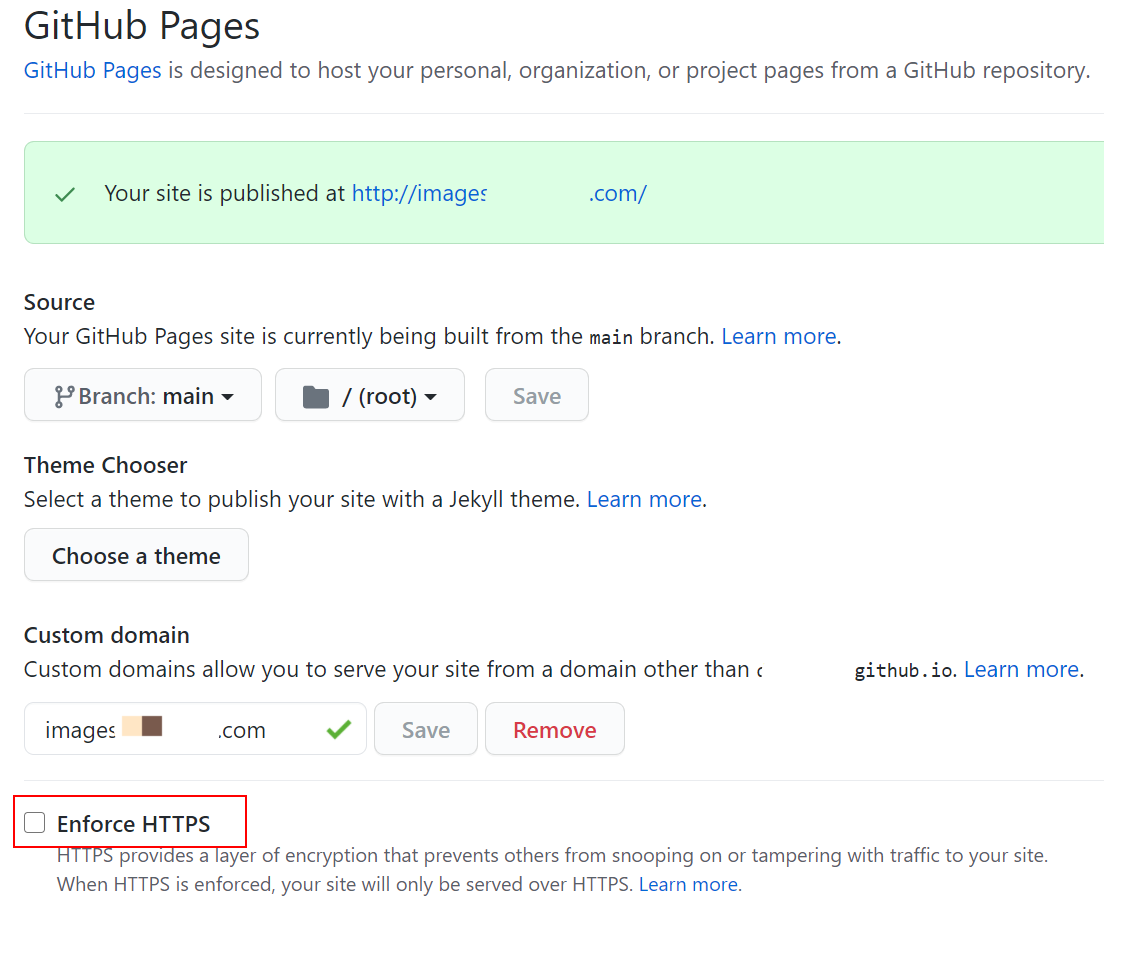Click the git branch icon
The image size is (1128, 954).
(x=63, y=396)
